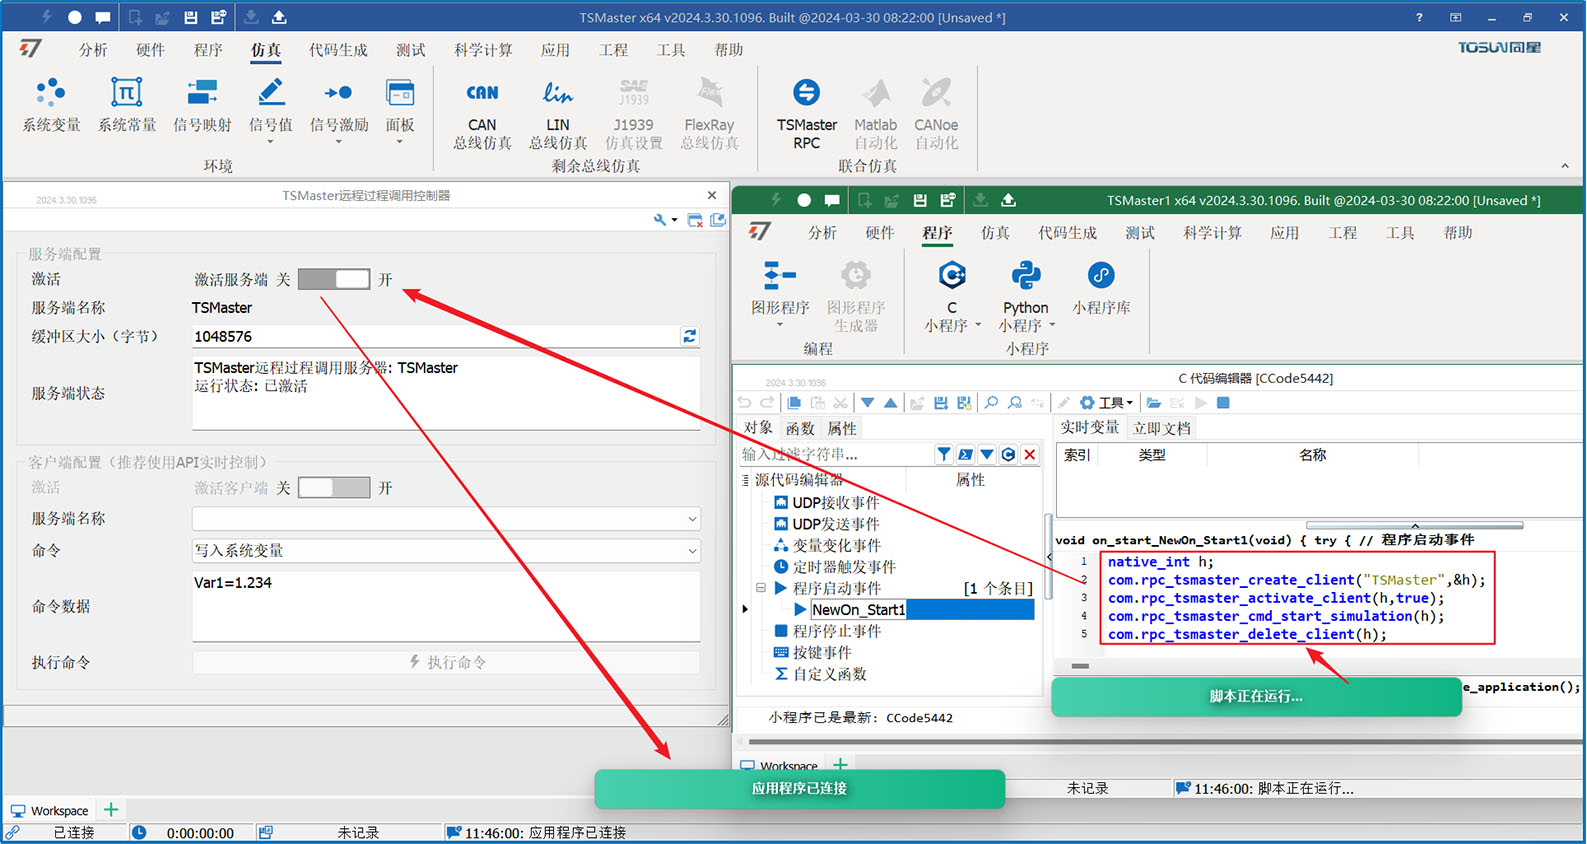
Task: Click the search magnifier in code editor toolbar
Action: point(991,402)
